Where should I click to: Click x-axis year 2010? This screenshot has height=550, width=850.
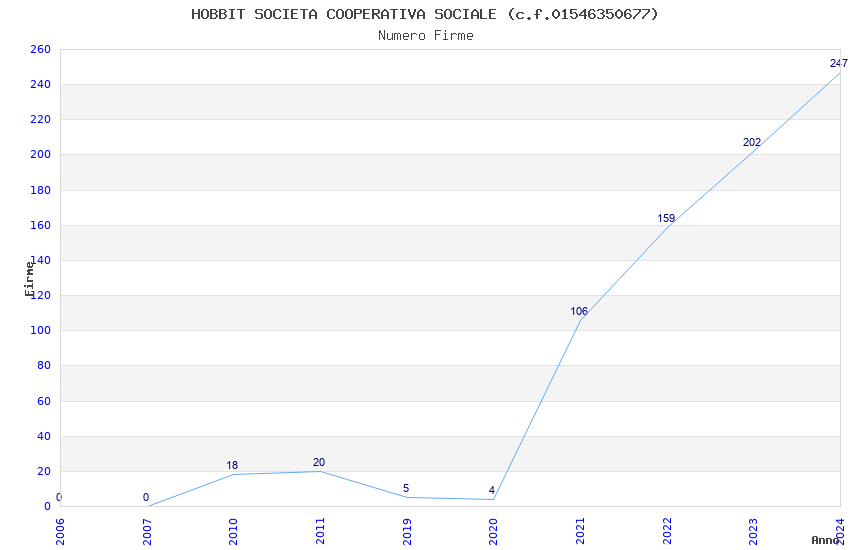234,531
